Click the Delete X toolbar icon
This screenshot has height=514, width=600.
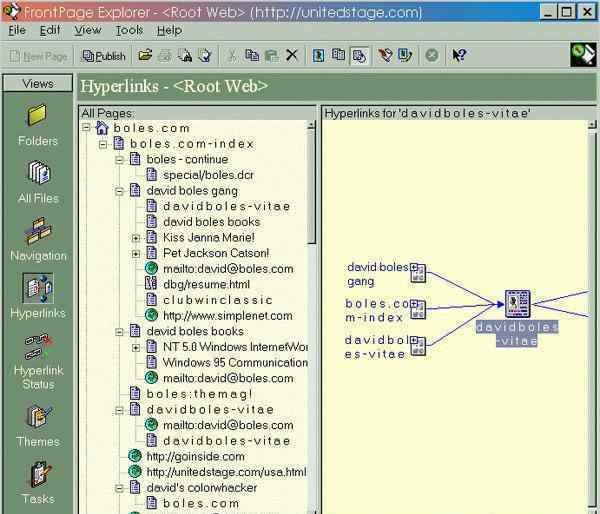(292, 56)
